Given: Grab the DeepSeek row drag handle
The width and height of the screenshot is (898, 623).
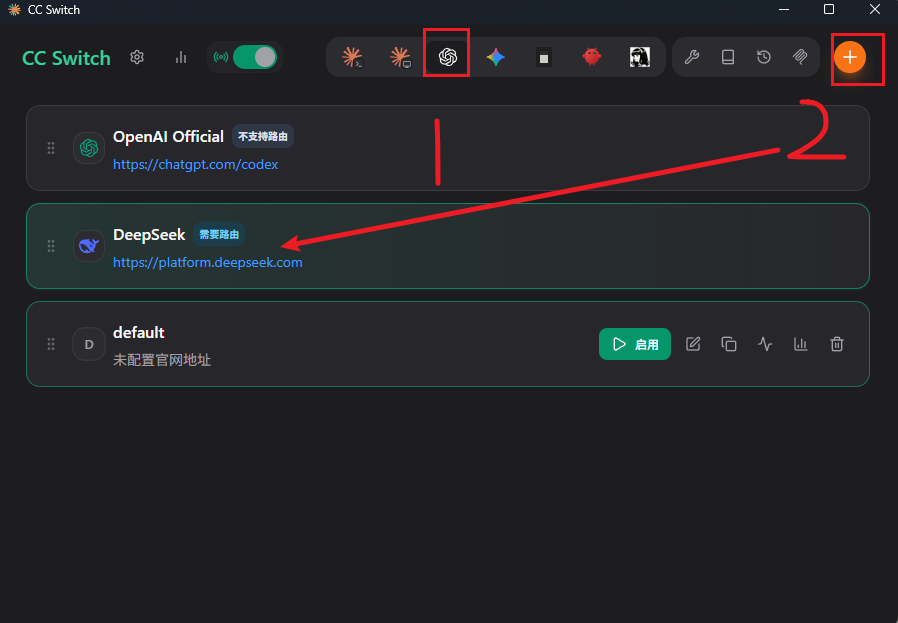Looking at the screenshot, I should coord(51,246).
